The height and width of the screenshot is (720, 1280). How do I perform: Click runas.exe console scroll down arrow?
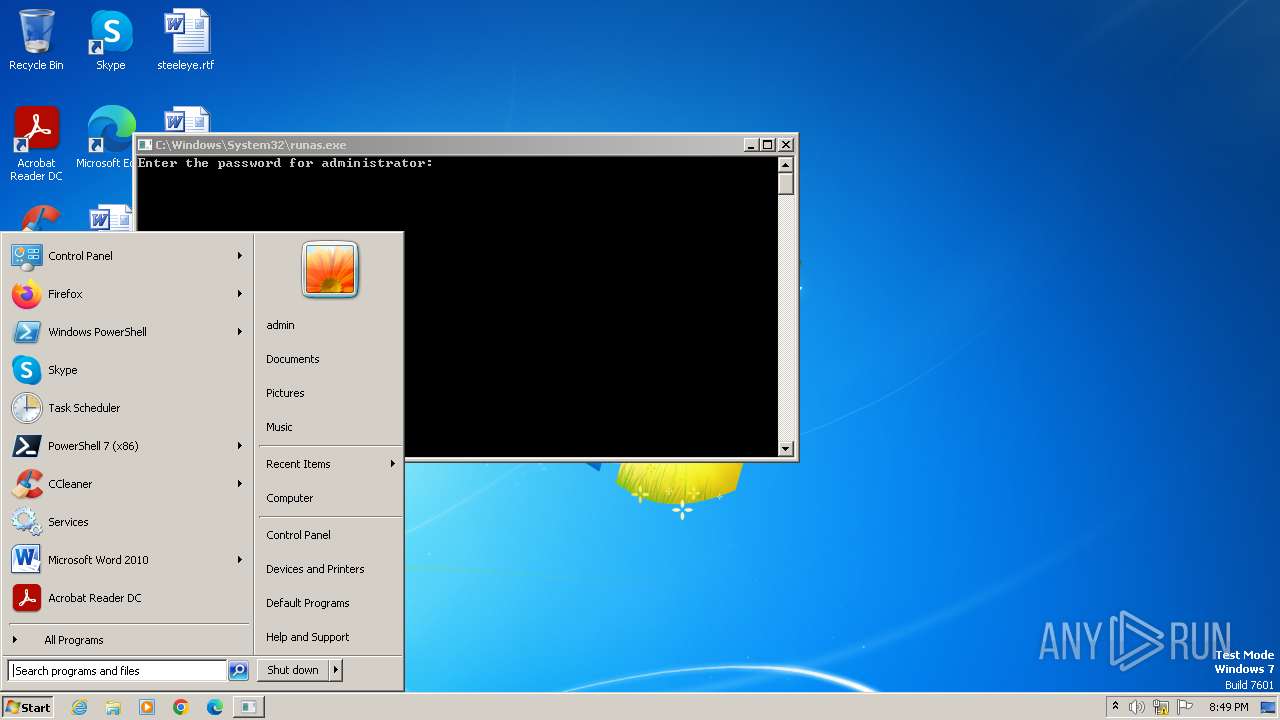coord(785,449)
